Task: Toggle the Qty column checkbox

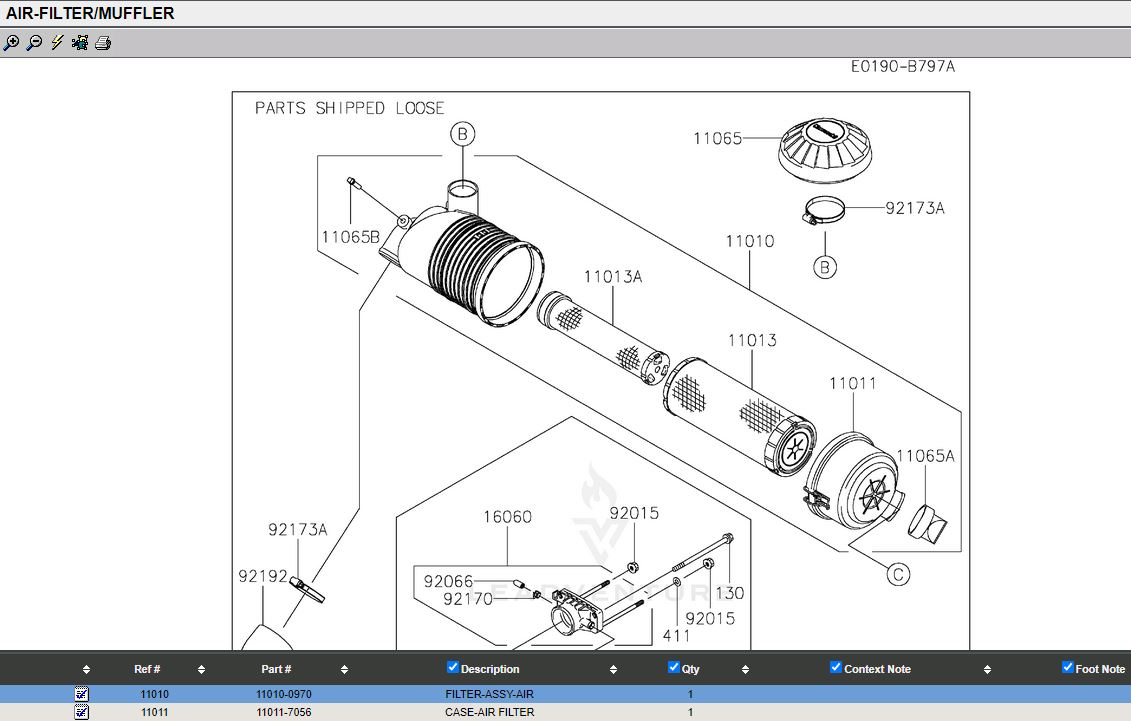Action: 674,667
